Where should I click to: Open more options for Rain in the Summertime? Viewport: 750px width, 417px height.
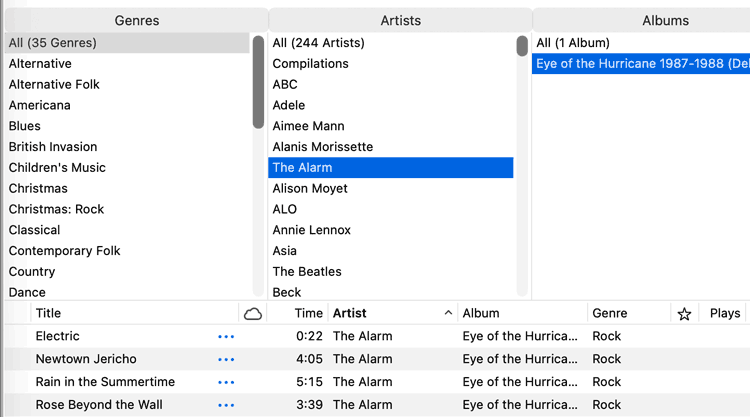(226, 383)
